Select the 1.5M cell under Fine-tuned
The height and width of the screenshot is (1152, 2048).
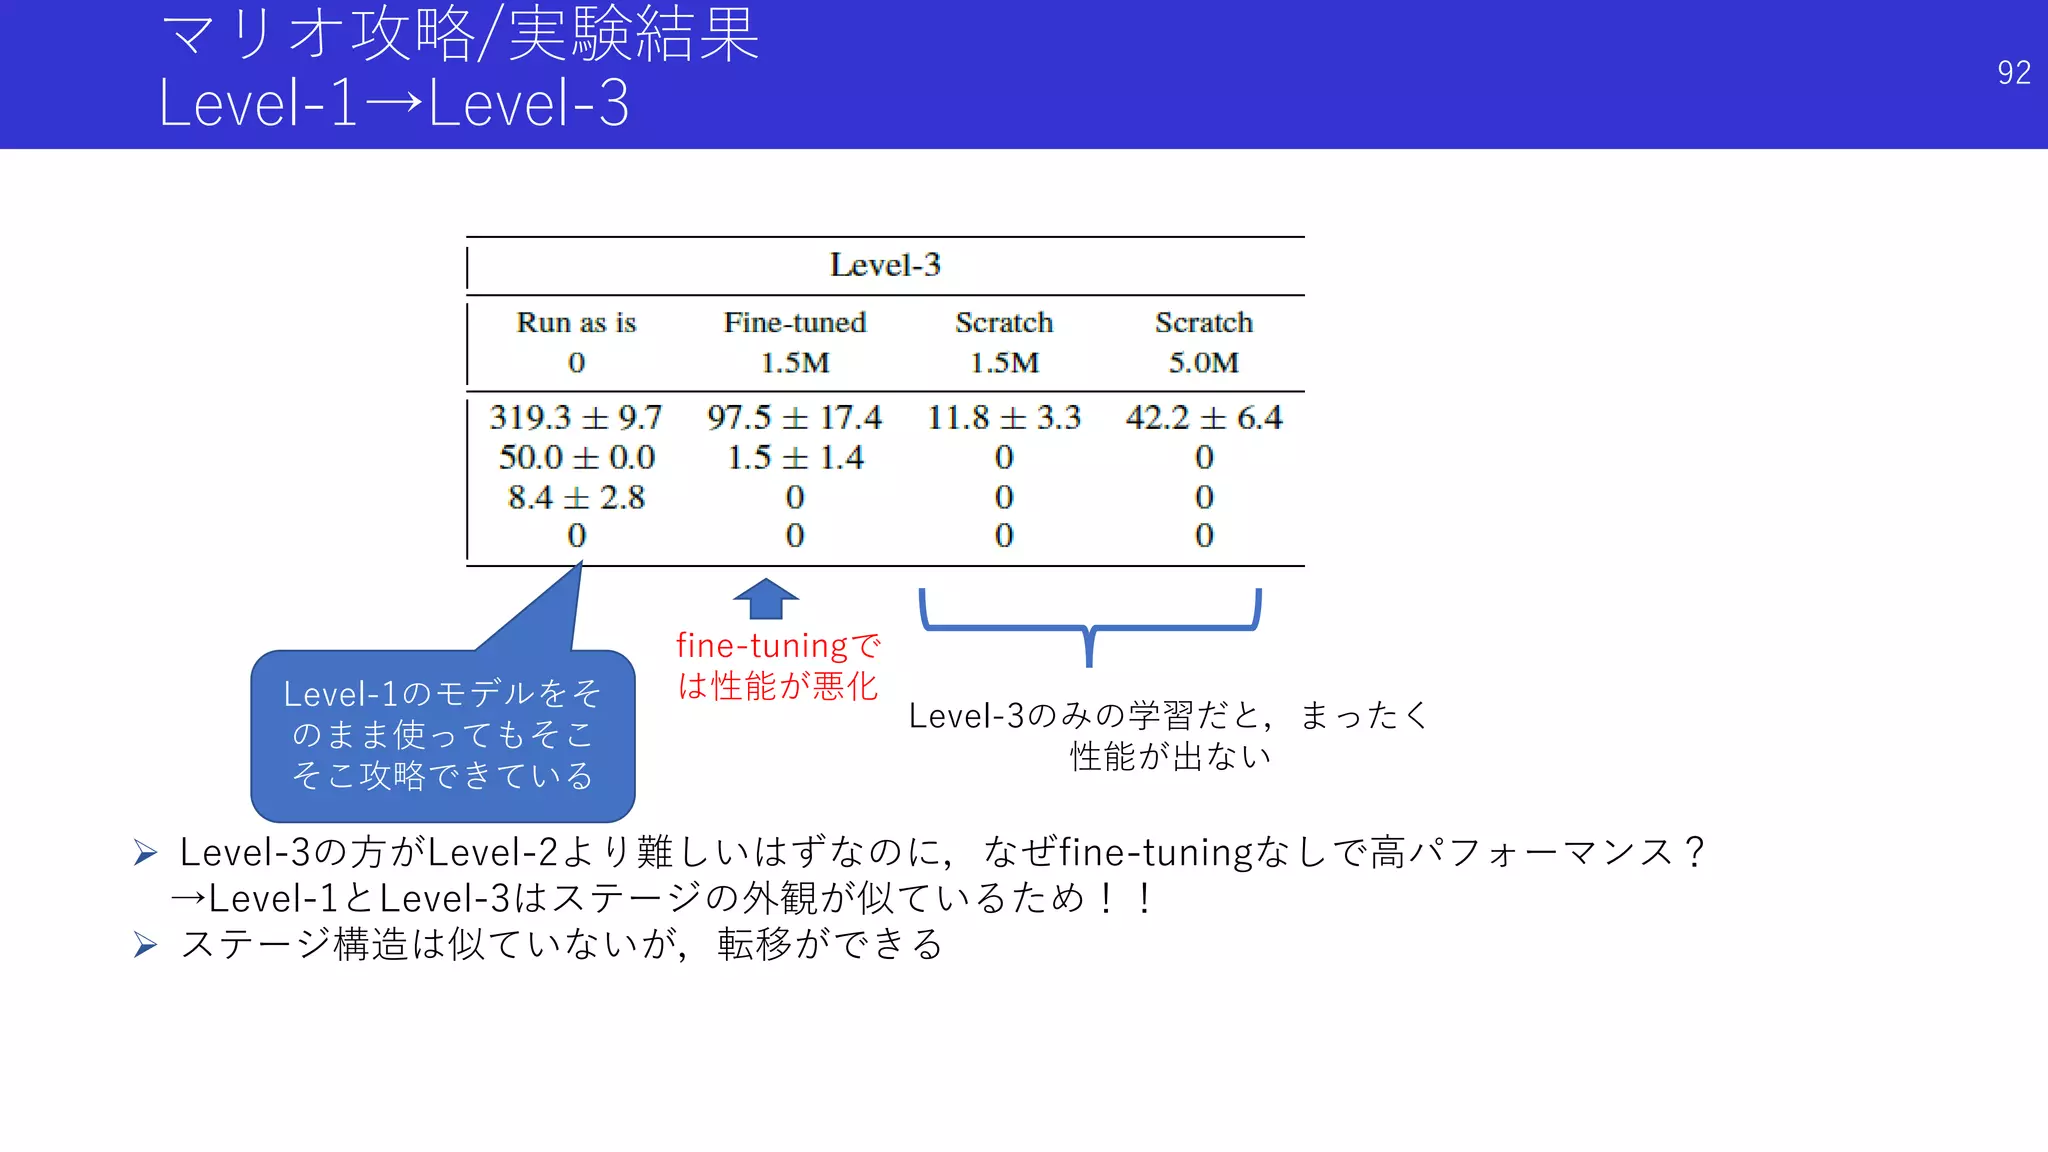click(795, 362)
